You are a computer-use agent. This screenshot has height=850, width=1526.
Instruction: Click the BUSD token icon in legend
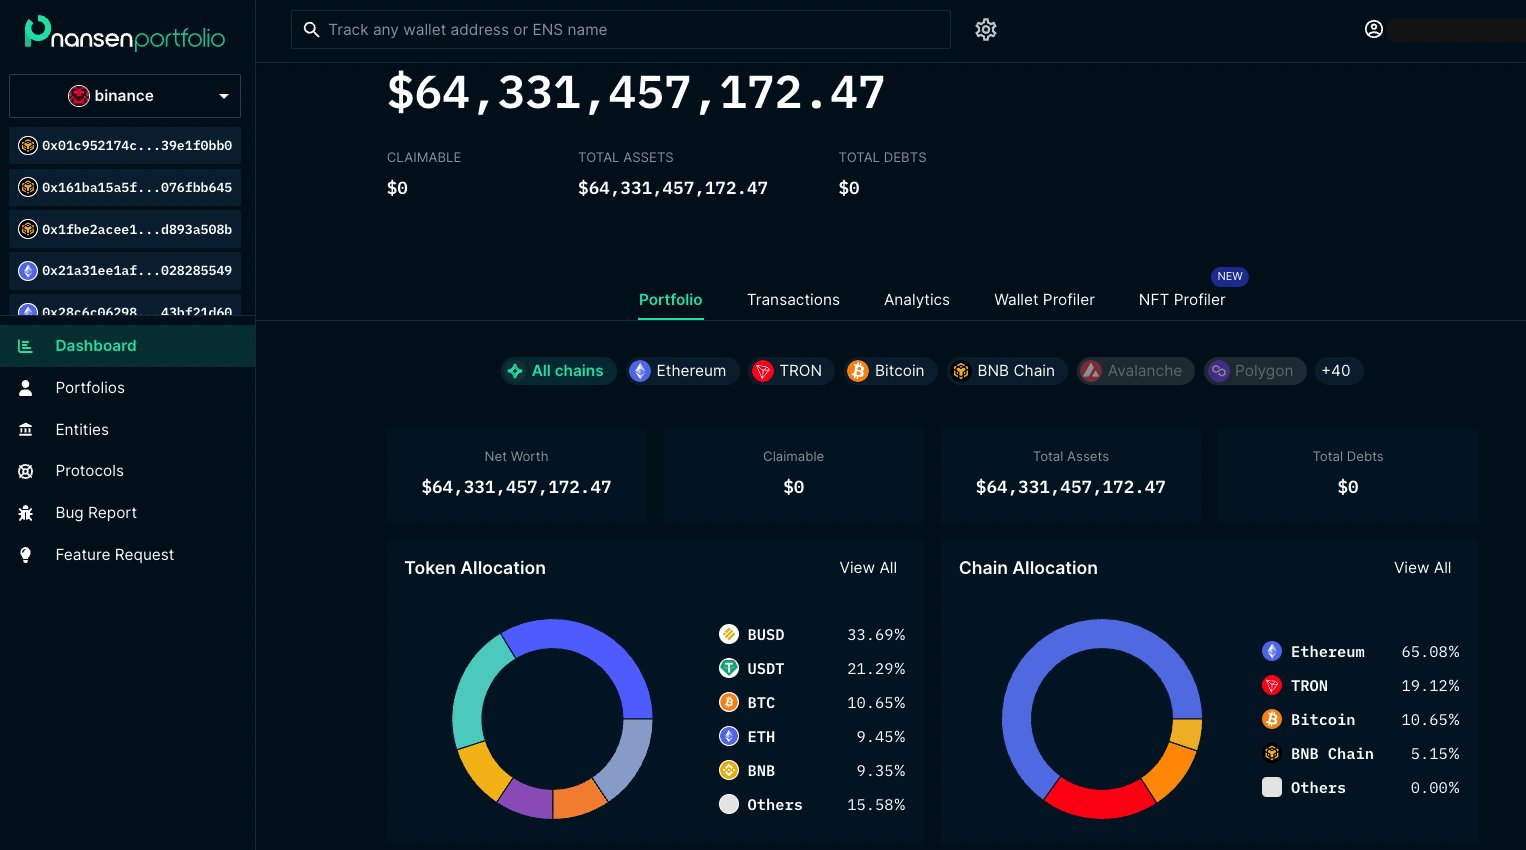tap(729, 634)
